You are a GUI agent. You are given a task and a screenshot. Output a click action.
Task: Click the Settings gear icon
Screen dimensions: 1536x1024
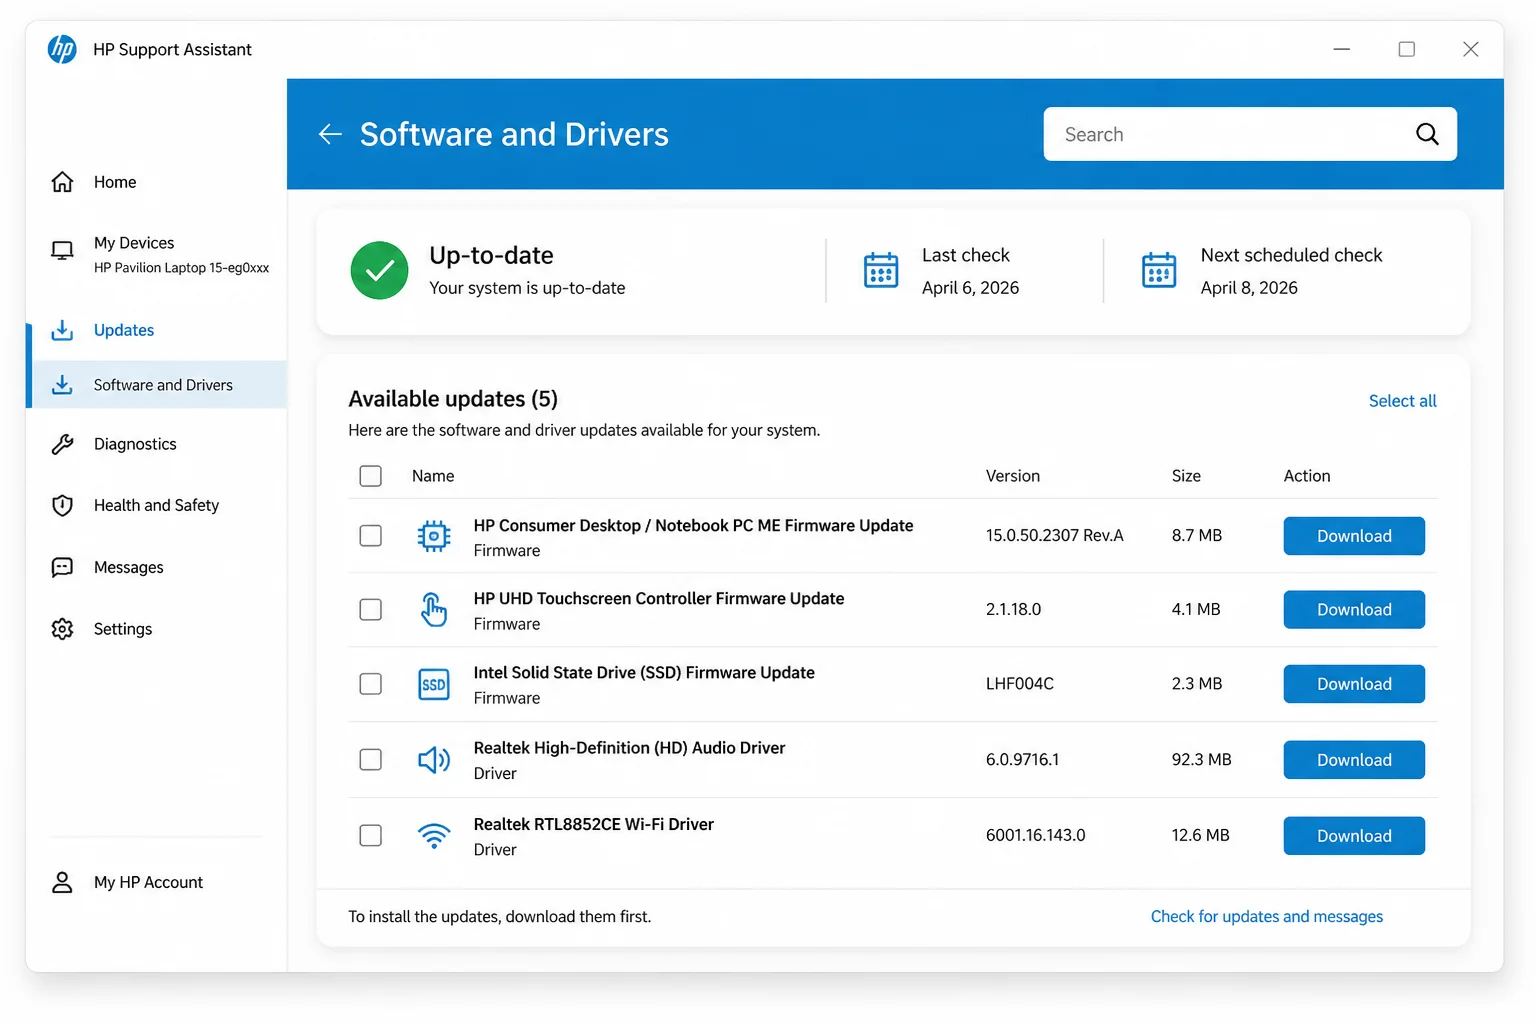pyautogui.click(x=62, y=629)
